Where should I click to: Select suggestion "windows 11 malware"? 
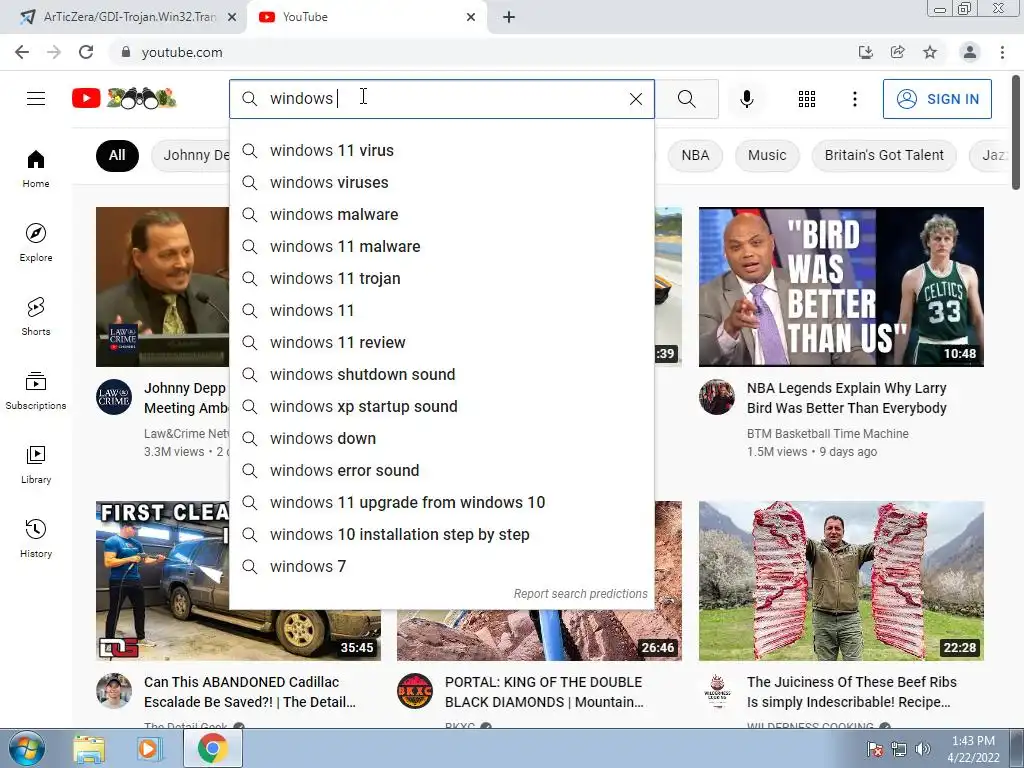[441, 246]
